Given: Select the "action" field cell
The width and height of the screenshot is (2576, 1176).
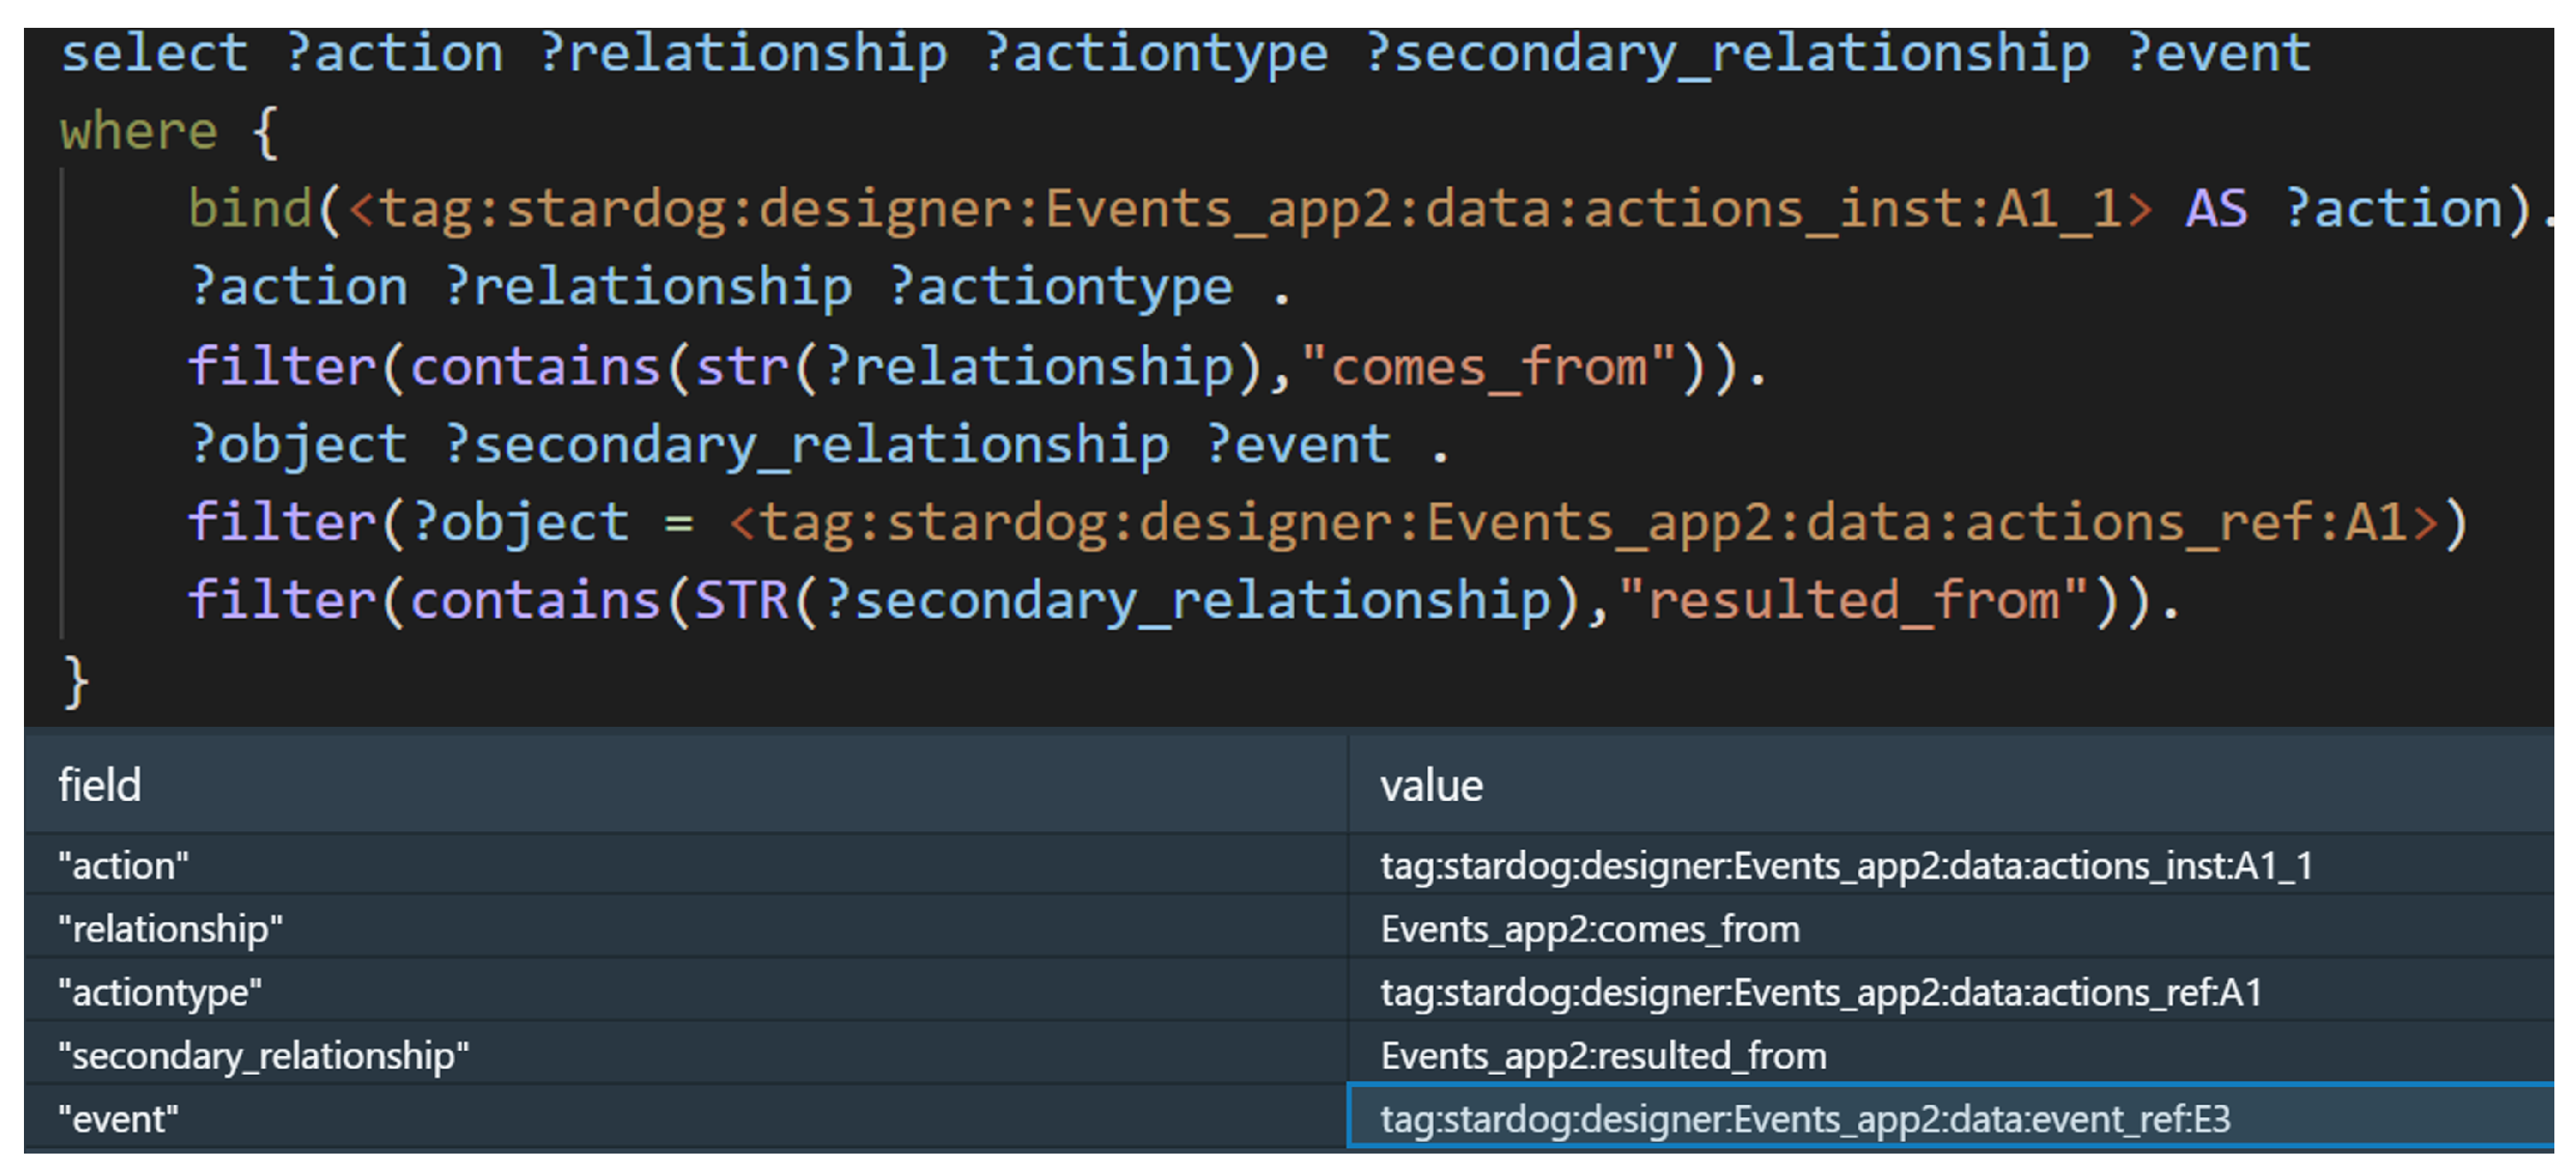Looking at the screenshot, I should pyautogui.click(x=124, y=865).
